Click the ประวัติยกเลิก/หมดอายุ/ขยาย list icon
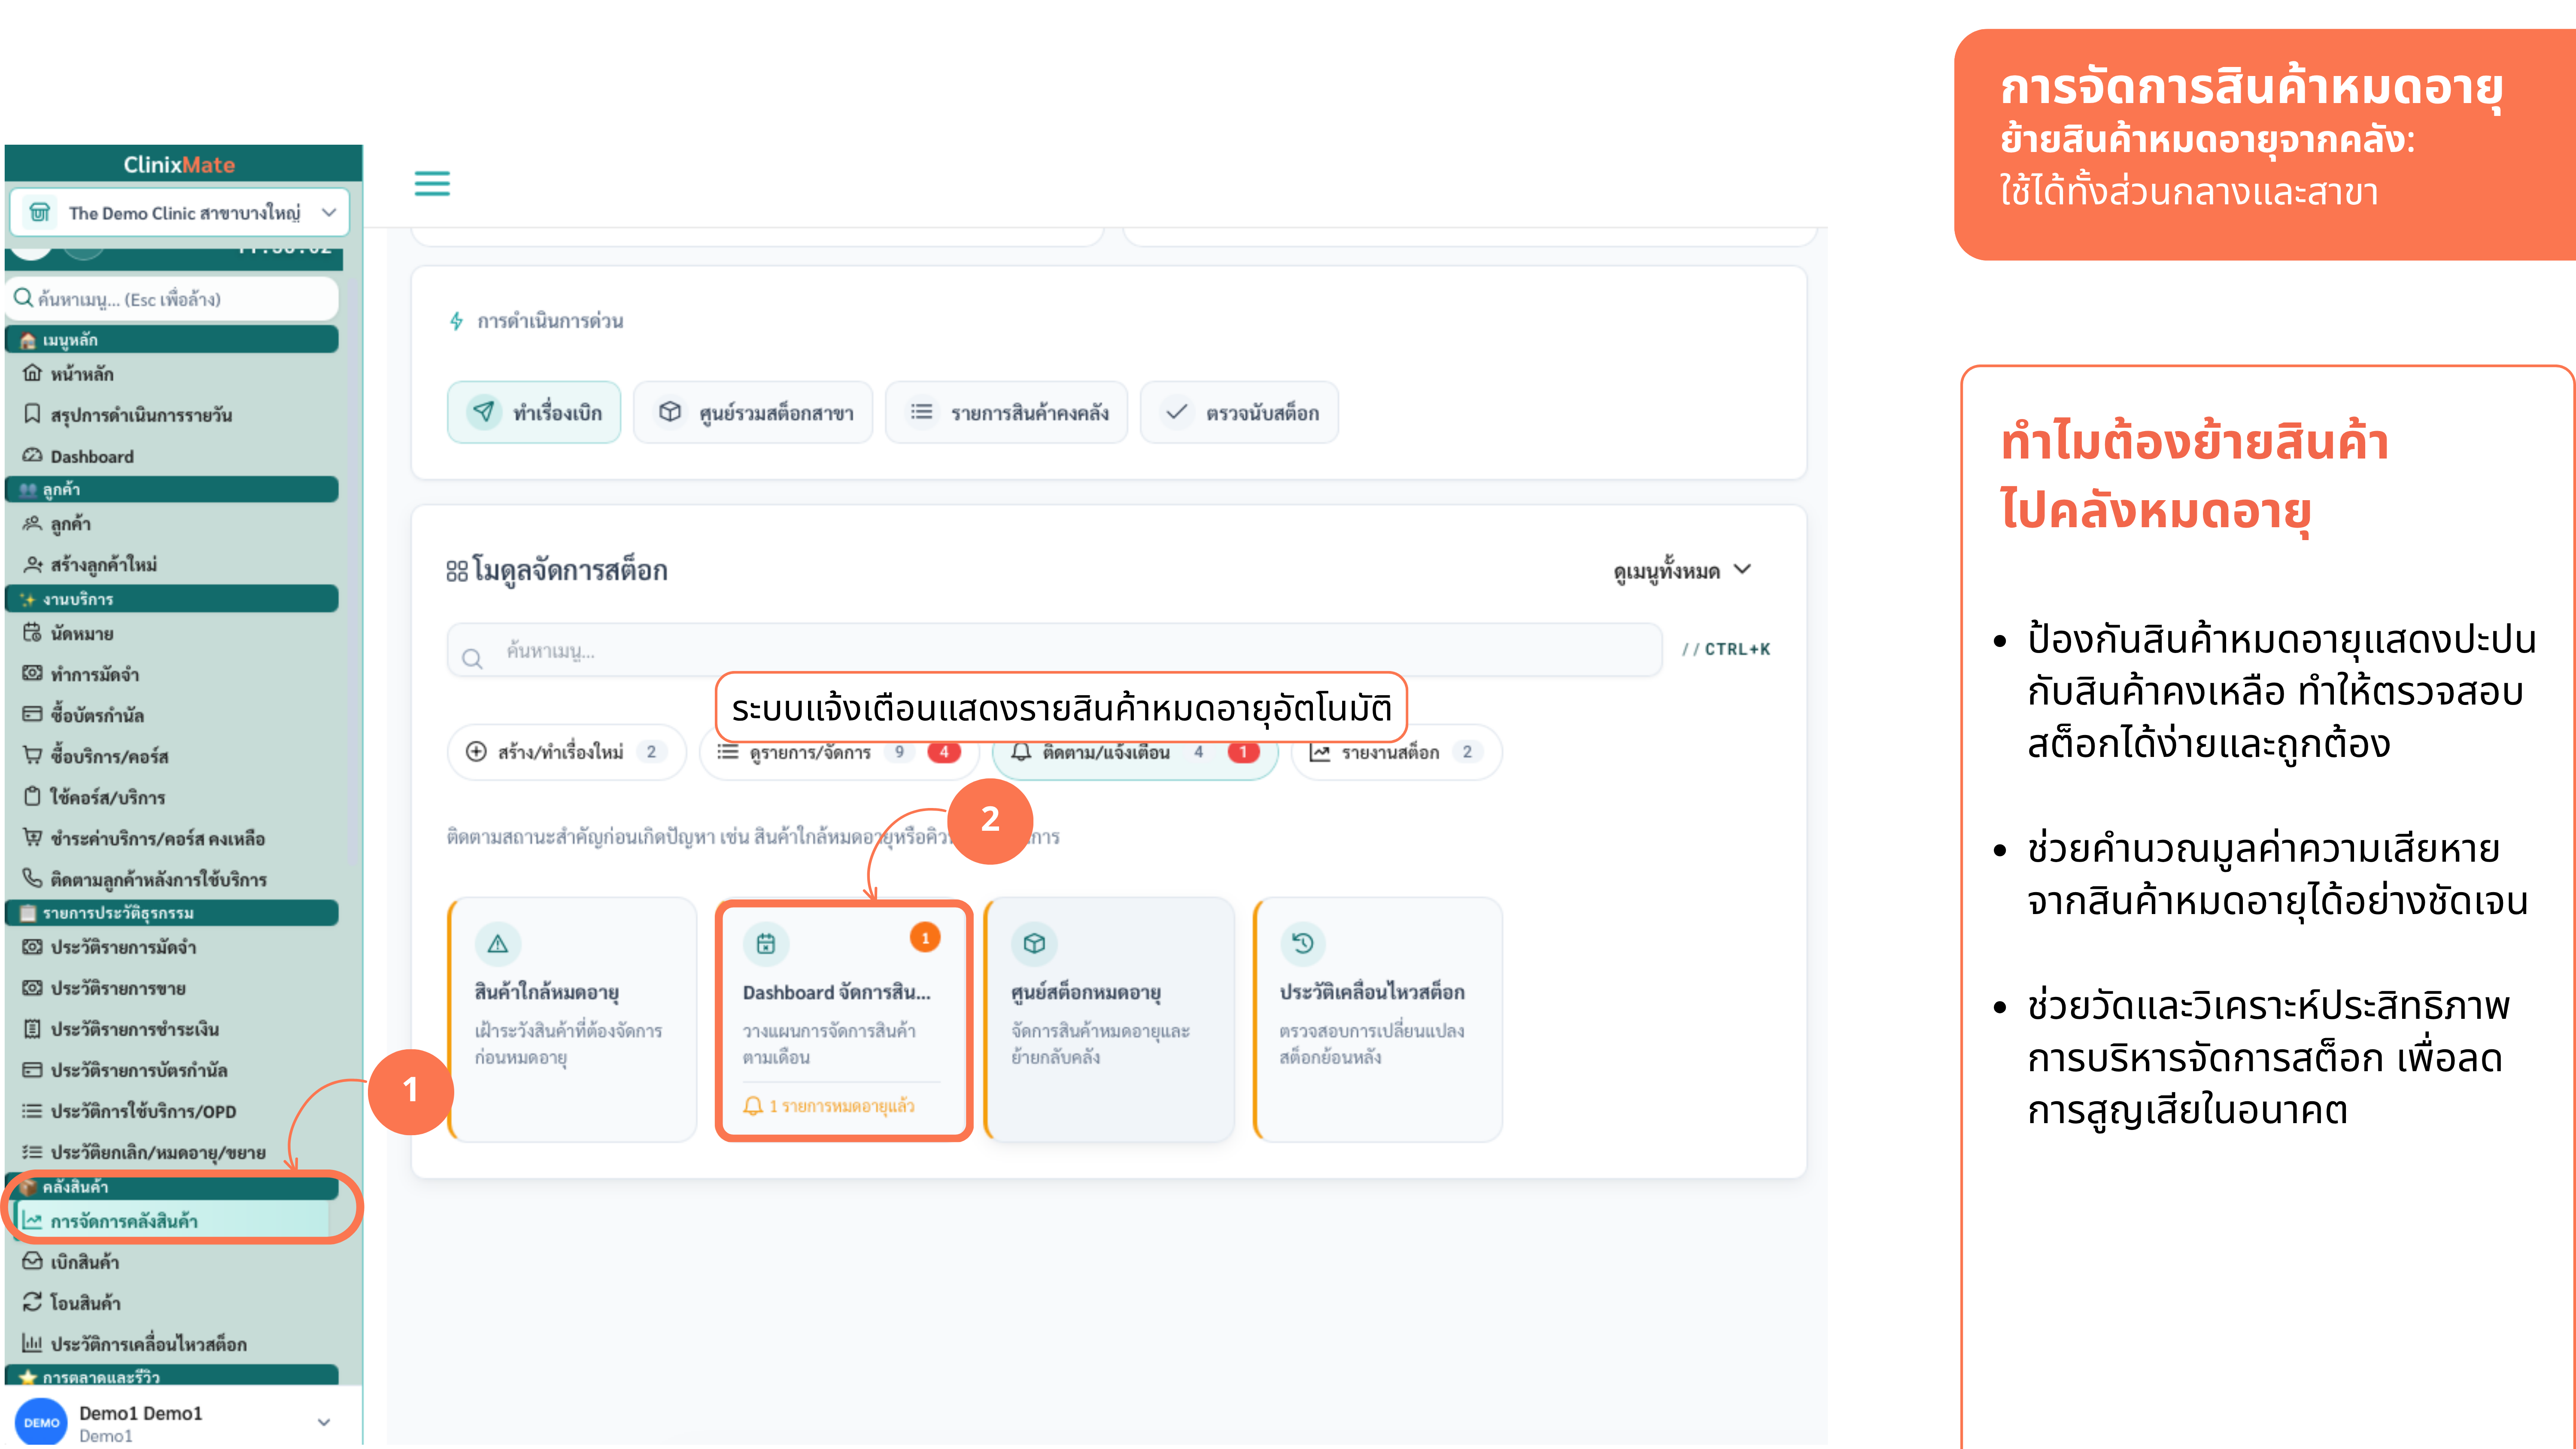 click(32, 1152)
